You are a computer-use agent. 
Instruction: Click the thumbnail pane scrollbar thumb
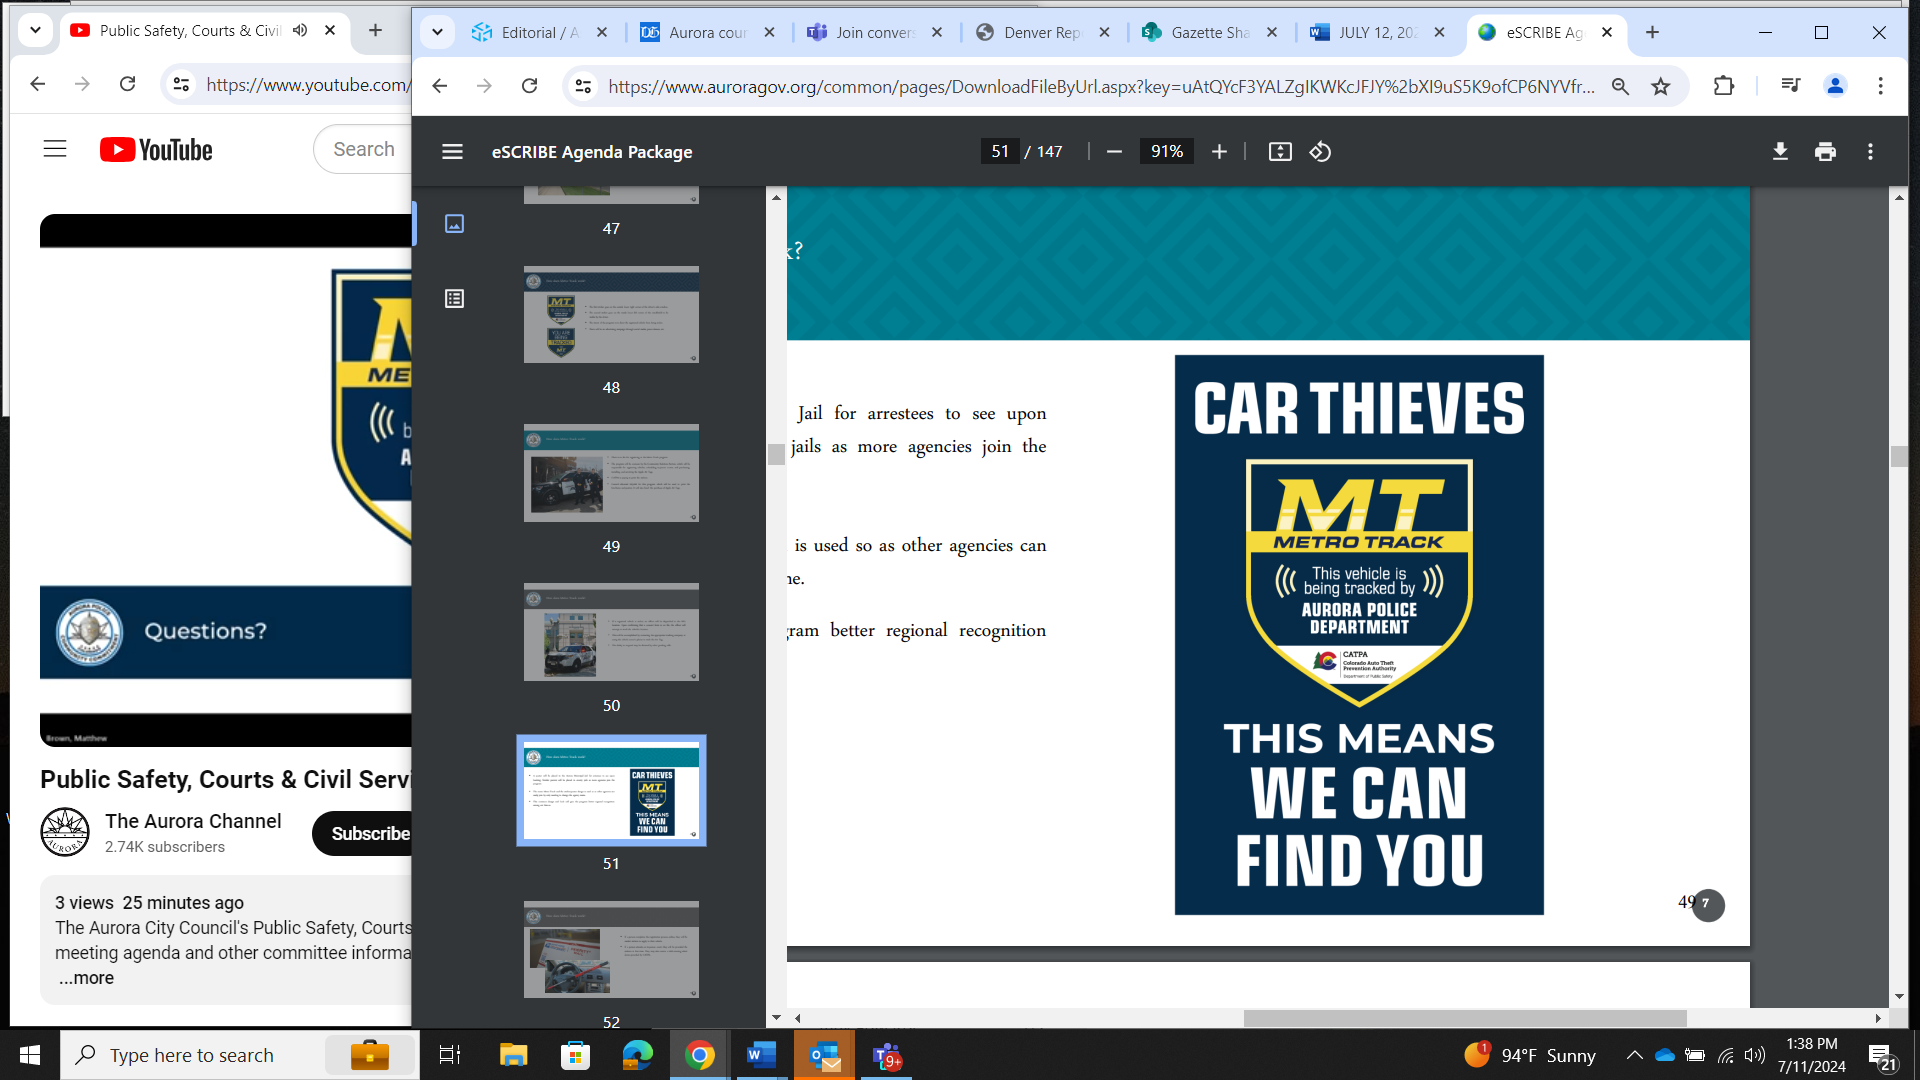tap(776, 455)
